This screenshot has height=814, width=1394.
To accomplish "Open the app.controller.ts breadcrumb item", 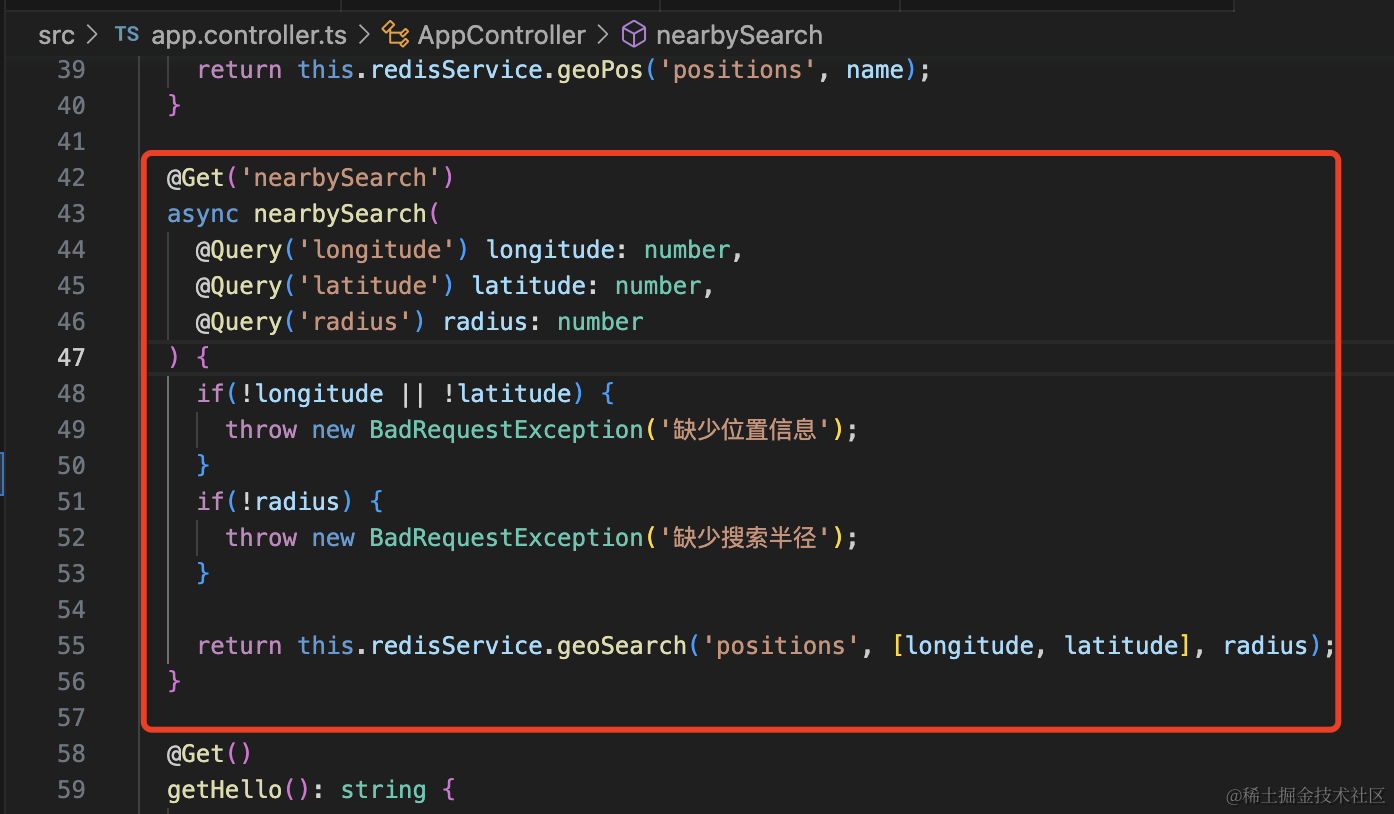I will coord(248,35).
